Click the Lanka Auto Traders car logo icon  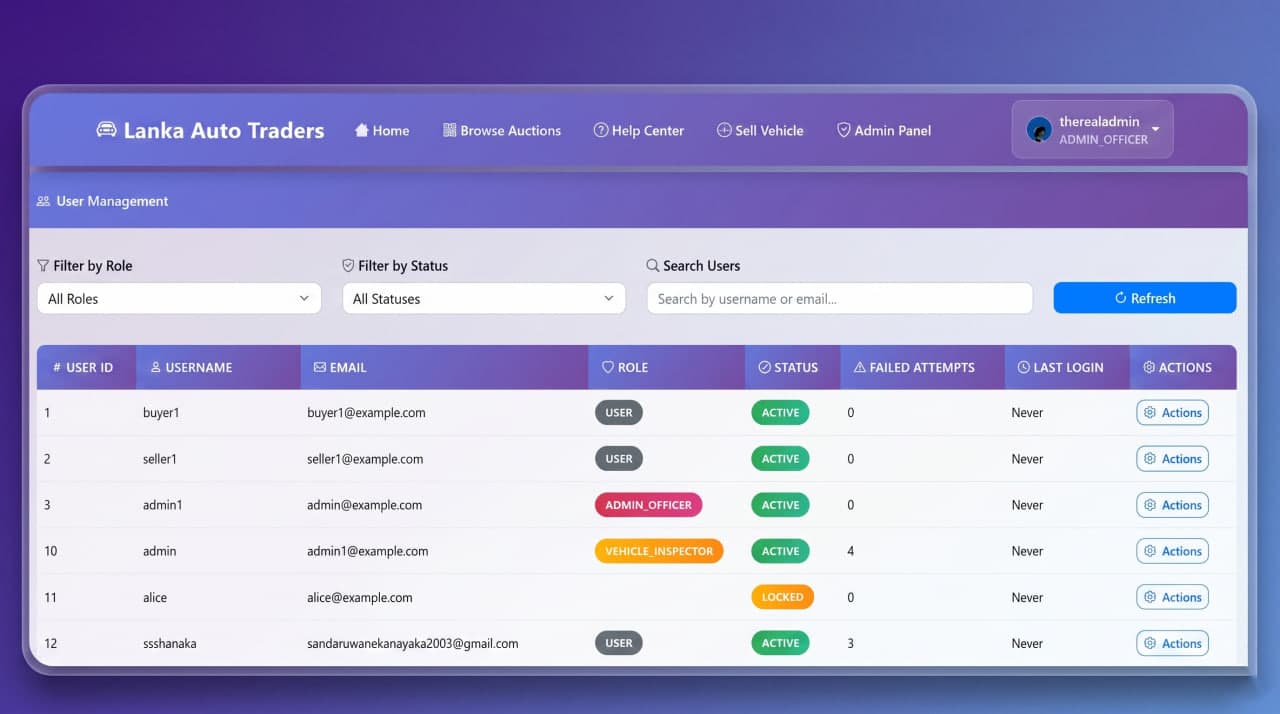click(x=106, y=130)
